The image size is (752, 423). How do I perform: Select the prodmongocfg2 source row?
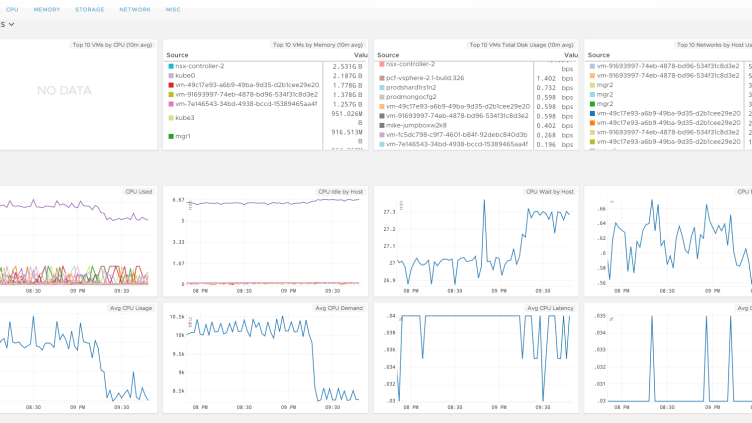tap(416, 96)
